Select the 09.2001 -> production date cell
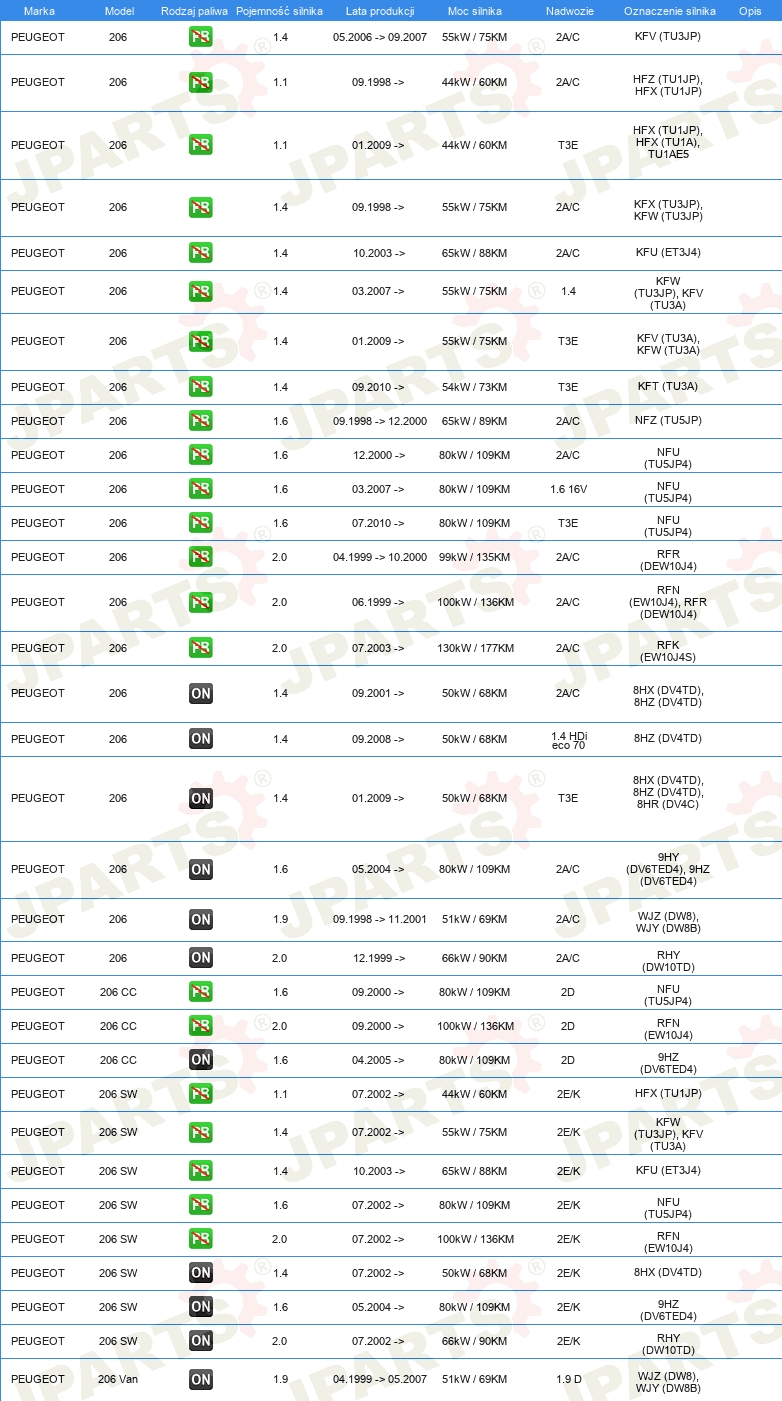Image resolution: width=782 pixels, height=1401 pixels. pos(379,693)
